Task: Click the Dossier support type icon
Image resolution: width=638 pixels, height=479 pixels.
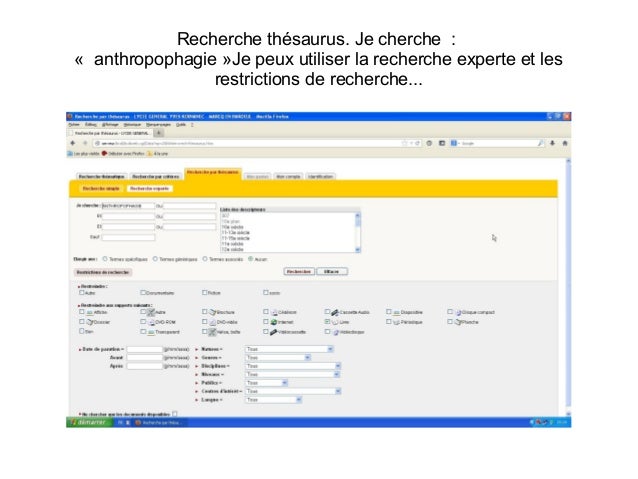Action: pos(90,322)
